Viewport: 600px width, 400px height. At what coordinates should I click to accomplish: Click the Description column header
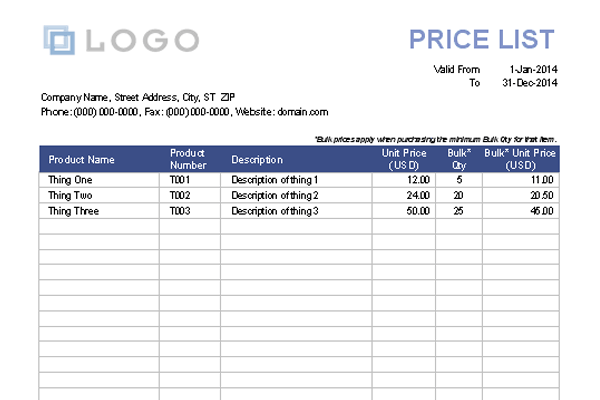[257, 159]
